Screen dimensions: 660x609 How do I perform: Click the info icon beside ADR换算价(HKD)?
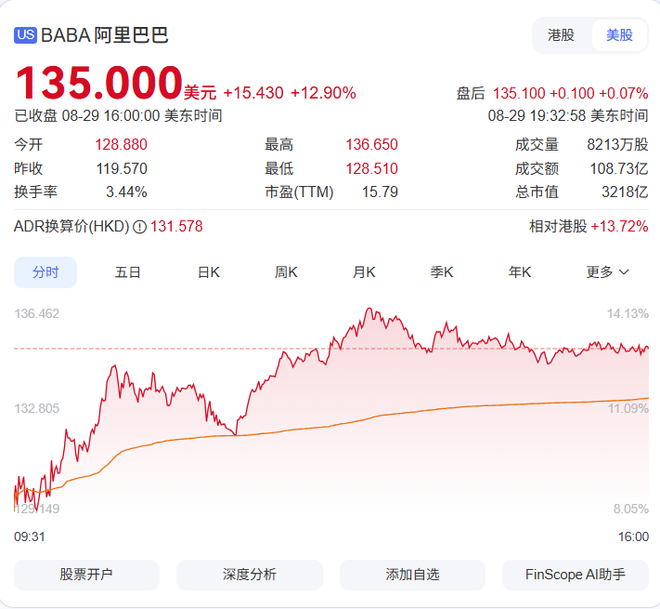click(x=140, y=227)
